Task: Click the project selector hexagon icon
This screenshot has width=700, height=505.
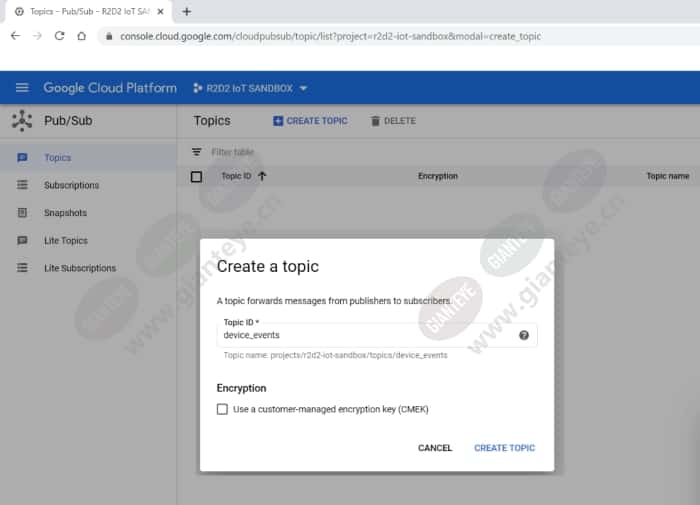Action: pos(197,88)
